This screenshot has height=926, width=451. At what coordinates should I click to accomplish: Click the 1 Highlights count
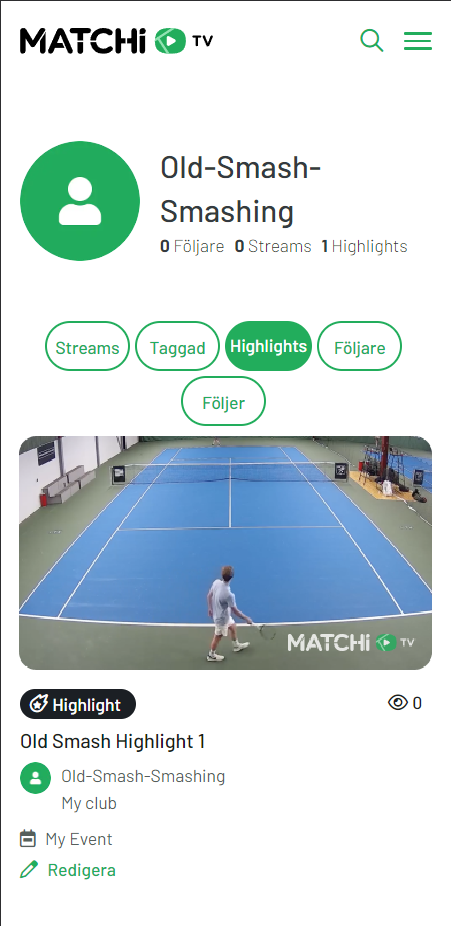coord(364,246)
